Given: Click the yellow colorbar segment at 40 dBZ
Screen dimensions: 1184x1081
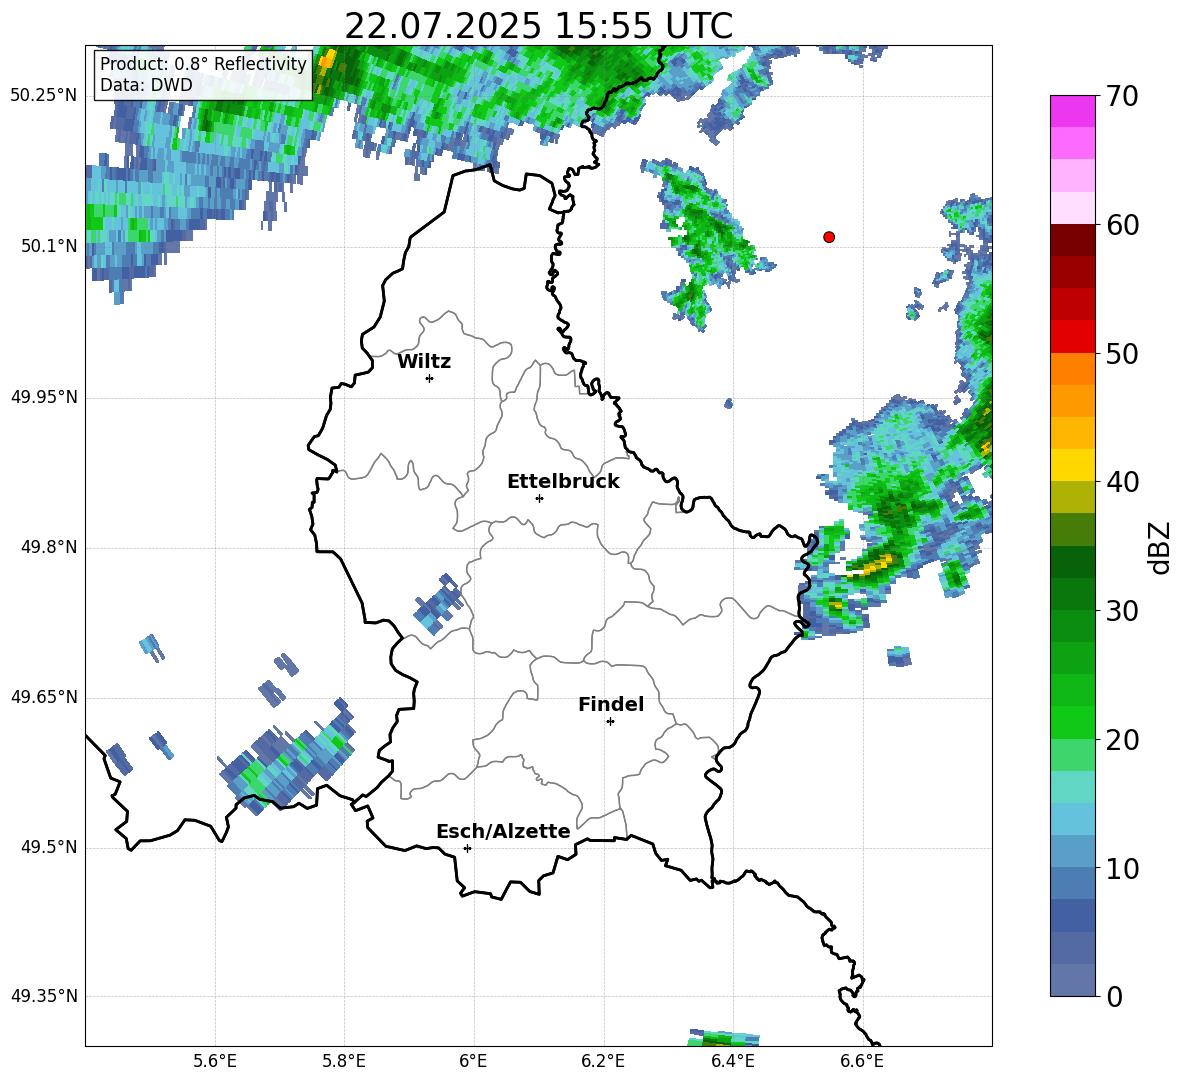Looking at the screenshot, I should pyautogui.click(x=1072, y=465).
